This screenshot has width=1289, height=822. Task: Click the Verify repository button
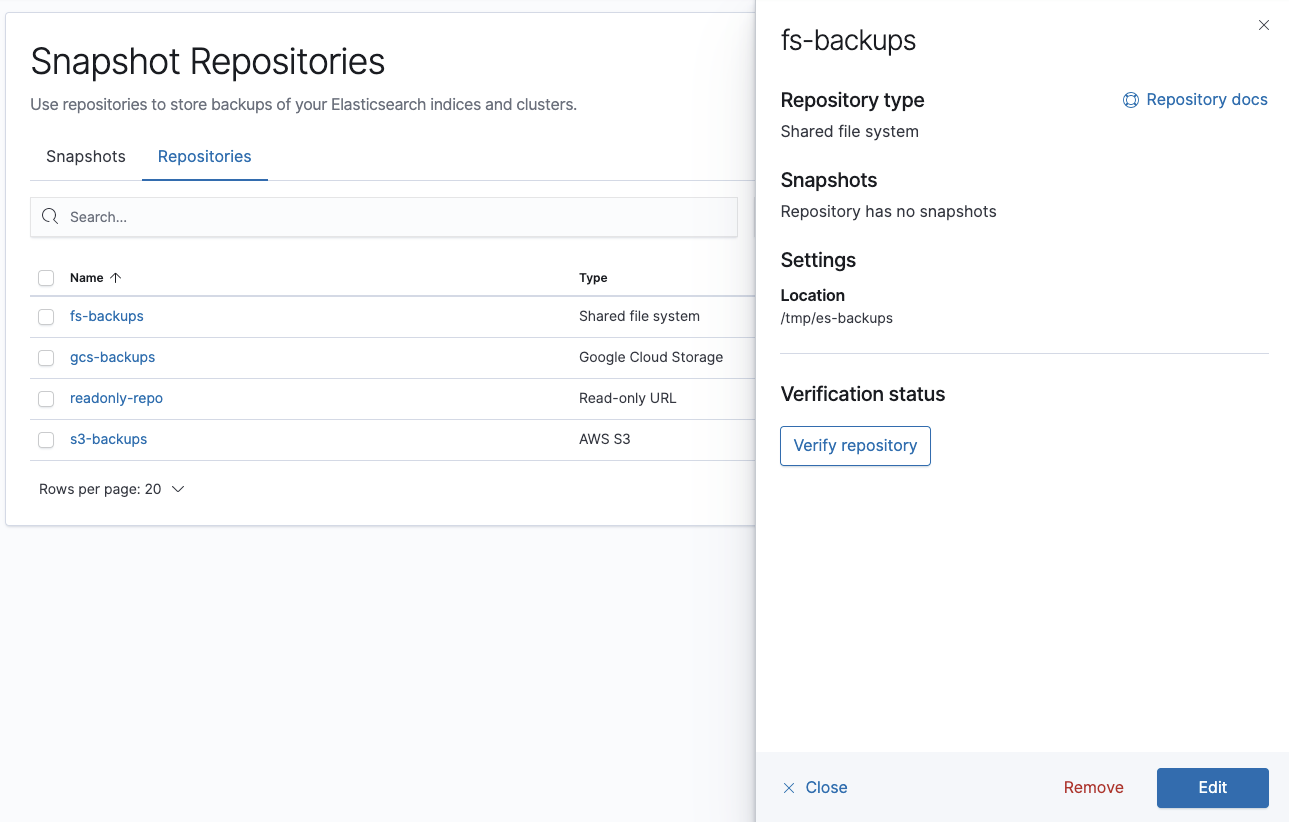(855, 446)
